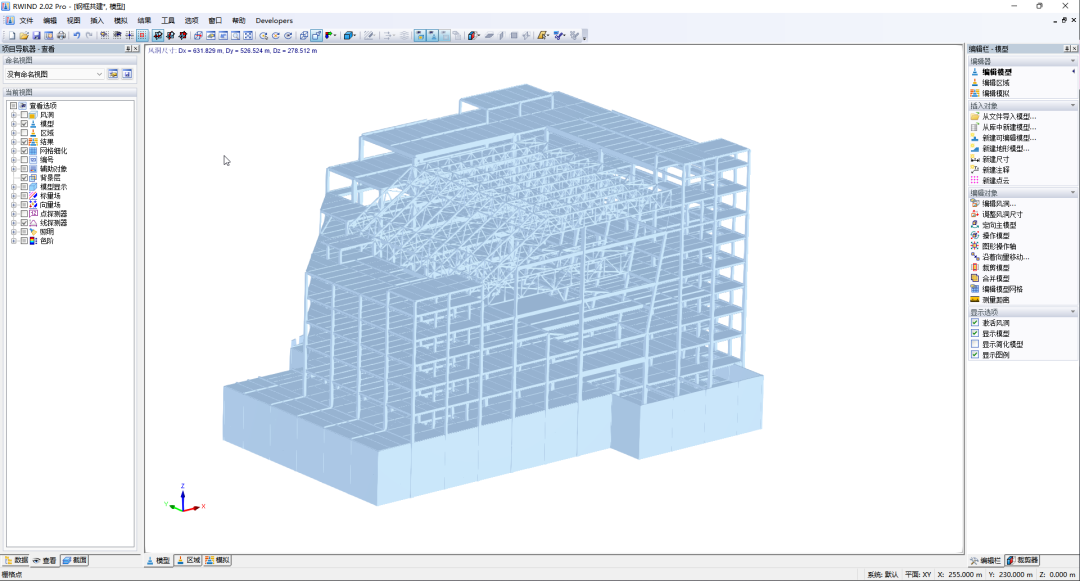This screenshot has width=1080, height=581.
Task: Pin the 编辑栏 editor panel
Action: click(1067, 49)
